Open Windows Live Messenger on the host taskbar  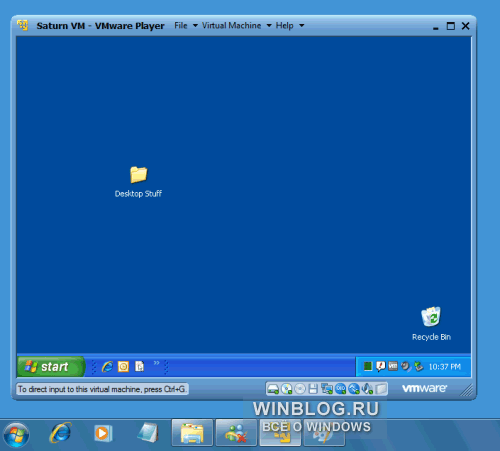(x=236, y=433)
